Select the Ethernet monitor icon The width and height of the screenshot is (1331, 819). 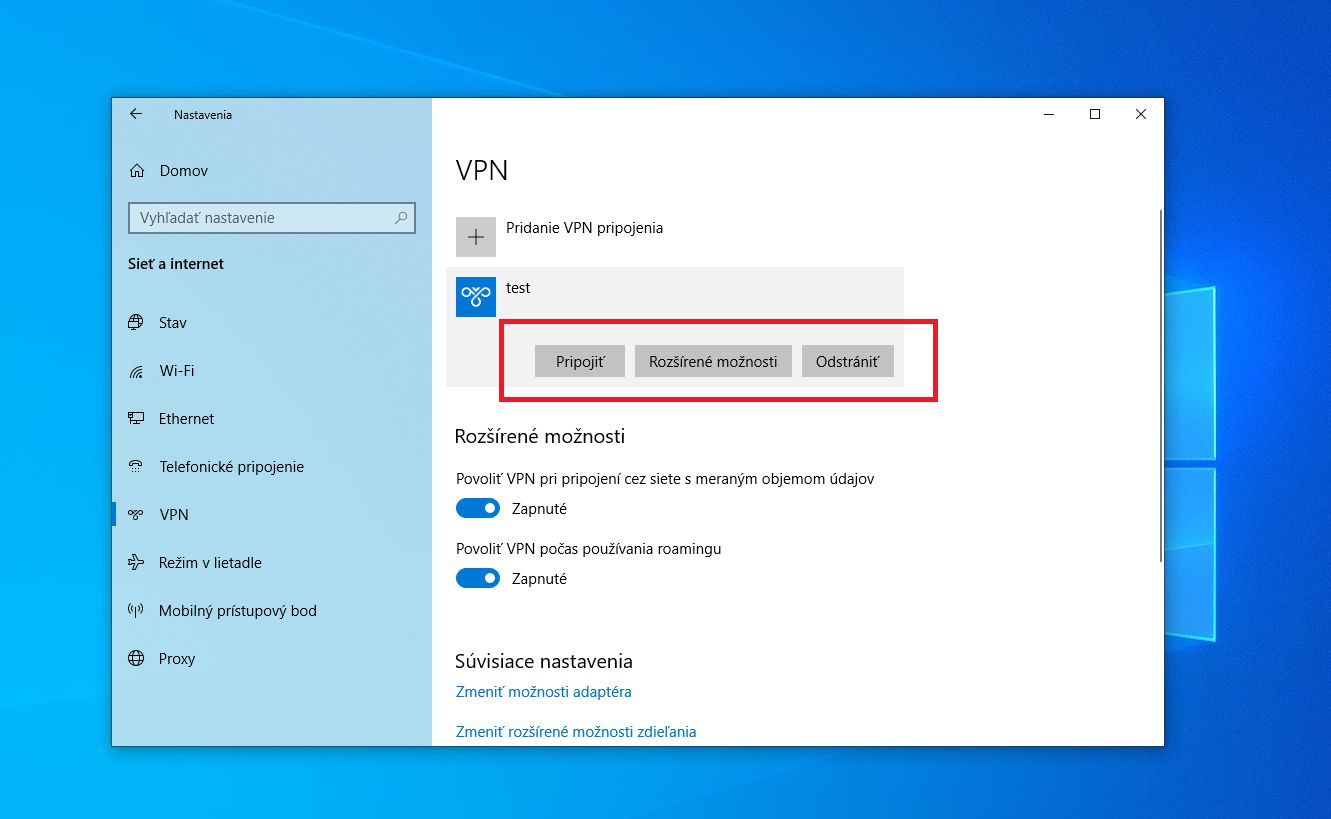(x=136, y=418)
